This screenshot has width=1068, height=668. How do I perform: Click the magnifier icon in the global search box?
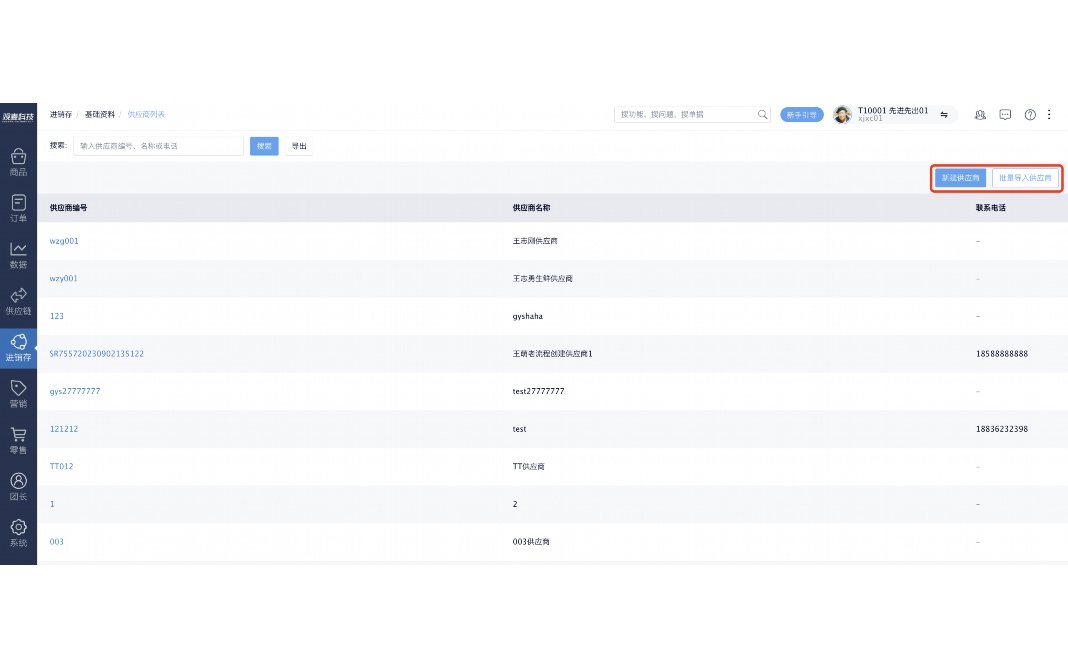[x=762, y=114]
